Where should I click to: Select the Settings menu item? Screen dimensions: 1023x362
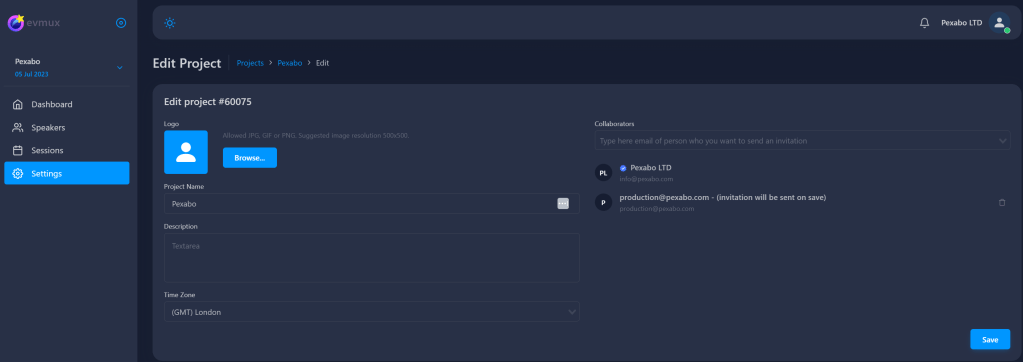pos(67,173)
